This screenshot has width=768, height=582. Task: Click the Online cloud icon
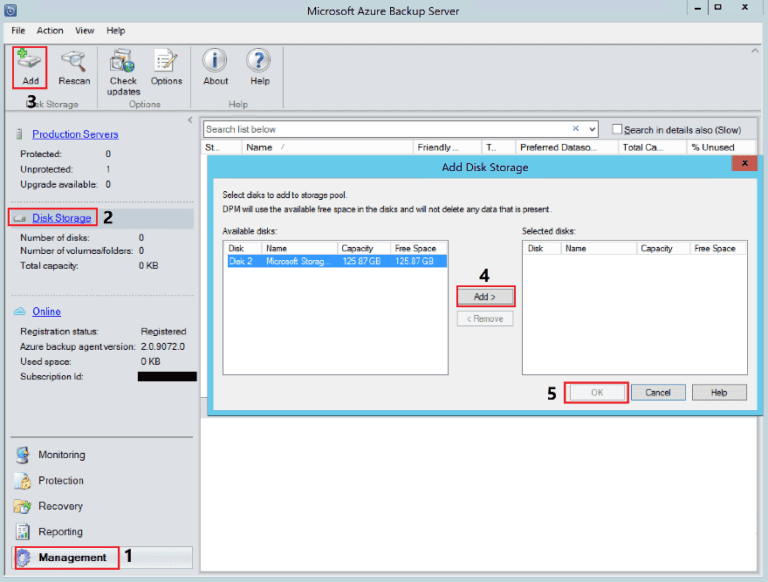point(20,312)
